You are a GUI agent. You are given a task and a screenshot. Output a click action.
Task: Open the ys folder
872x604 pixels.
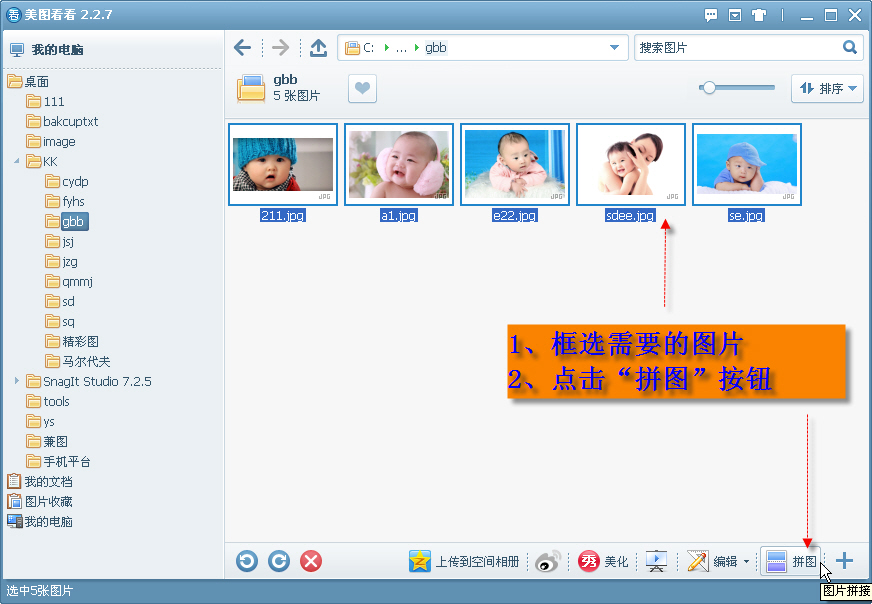[x=41, y=422]
